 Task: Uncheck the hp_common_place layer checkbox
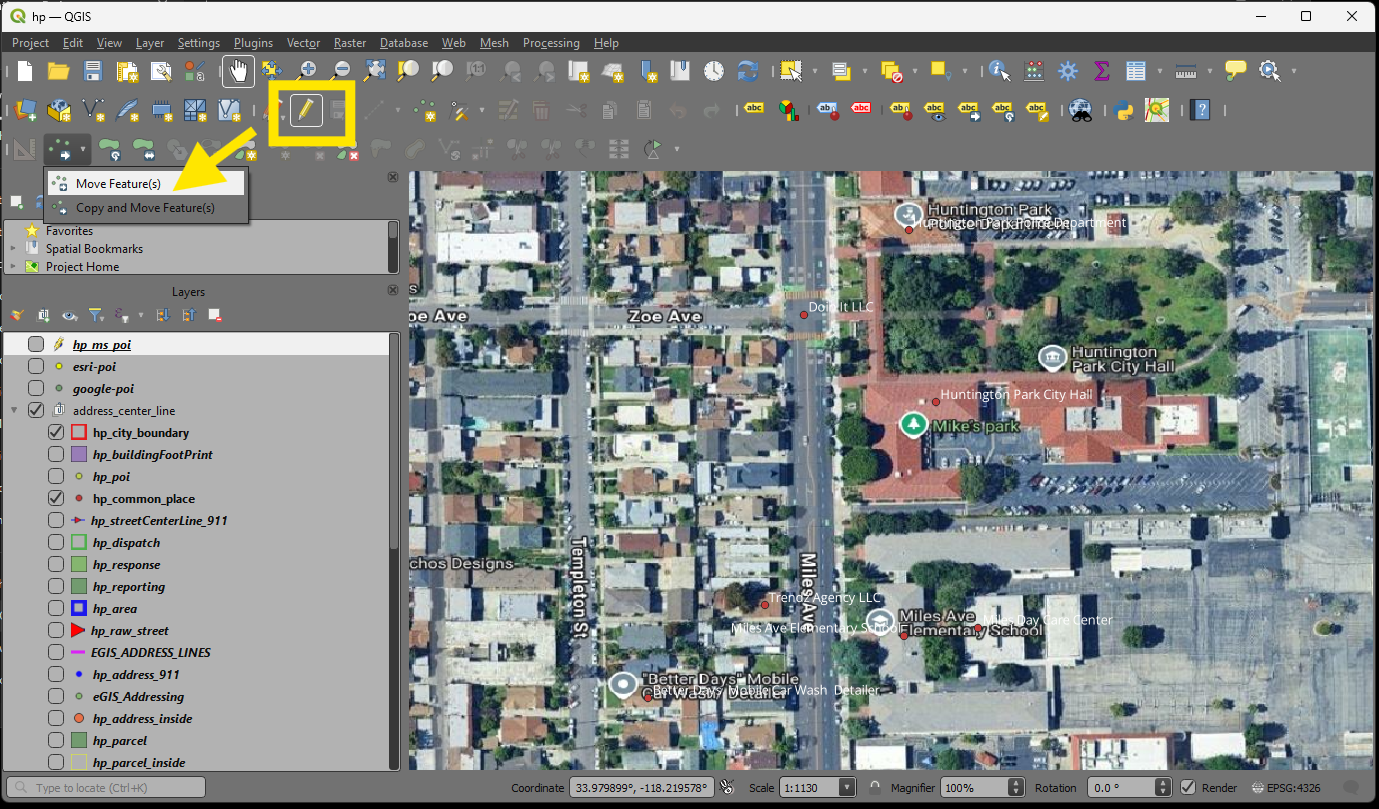coord(56,498)
